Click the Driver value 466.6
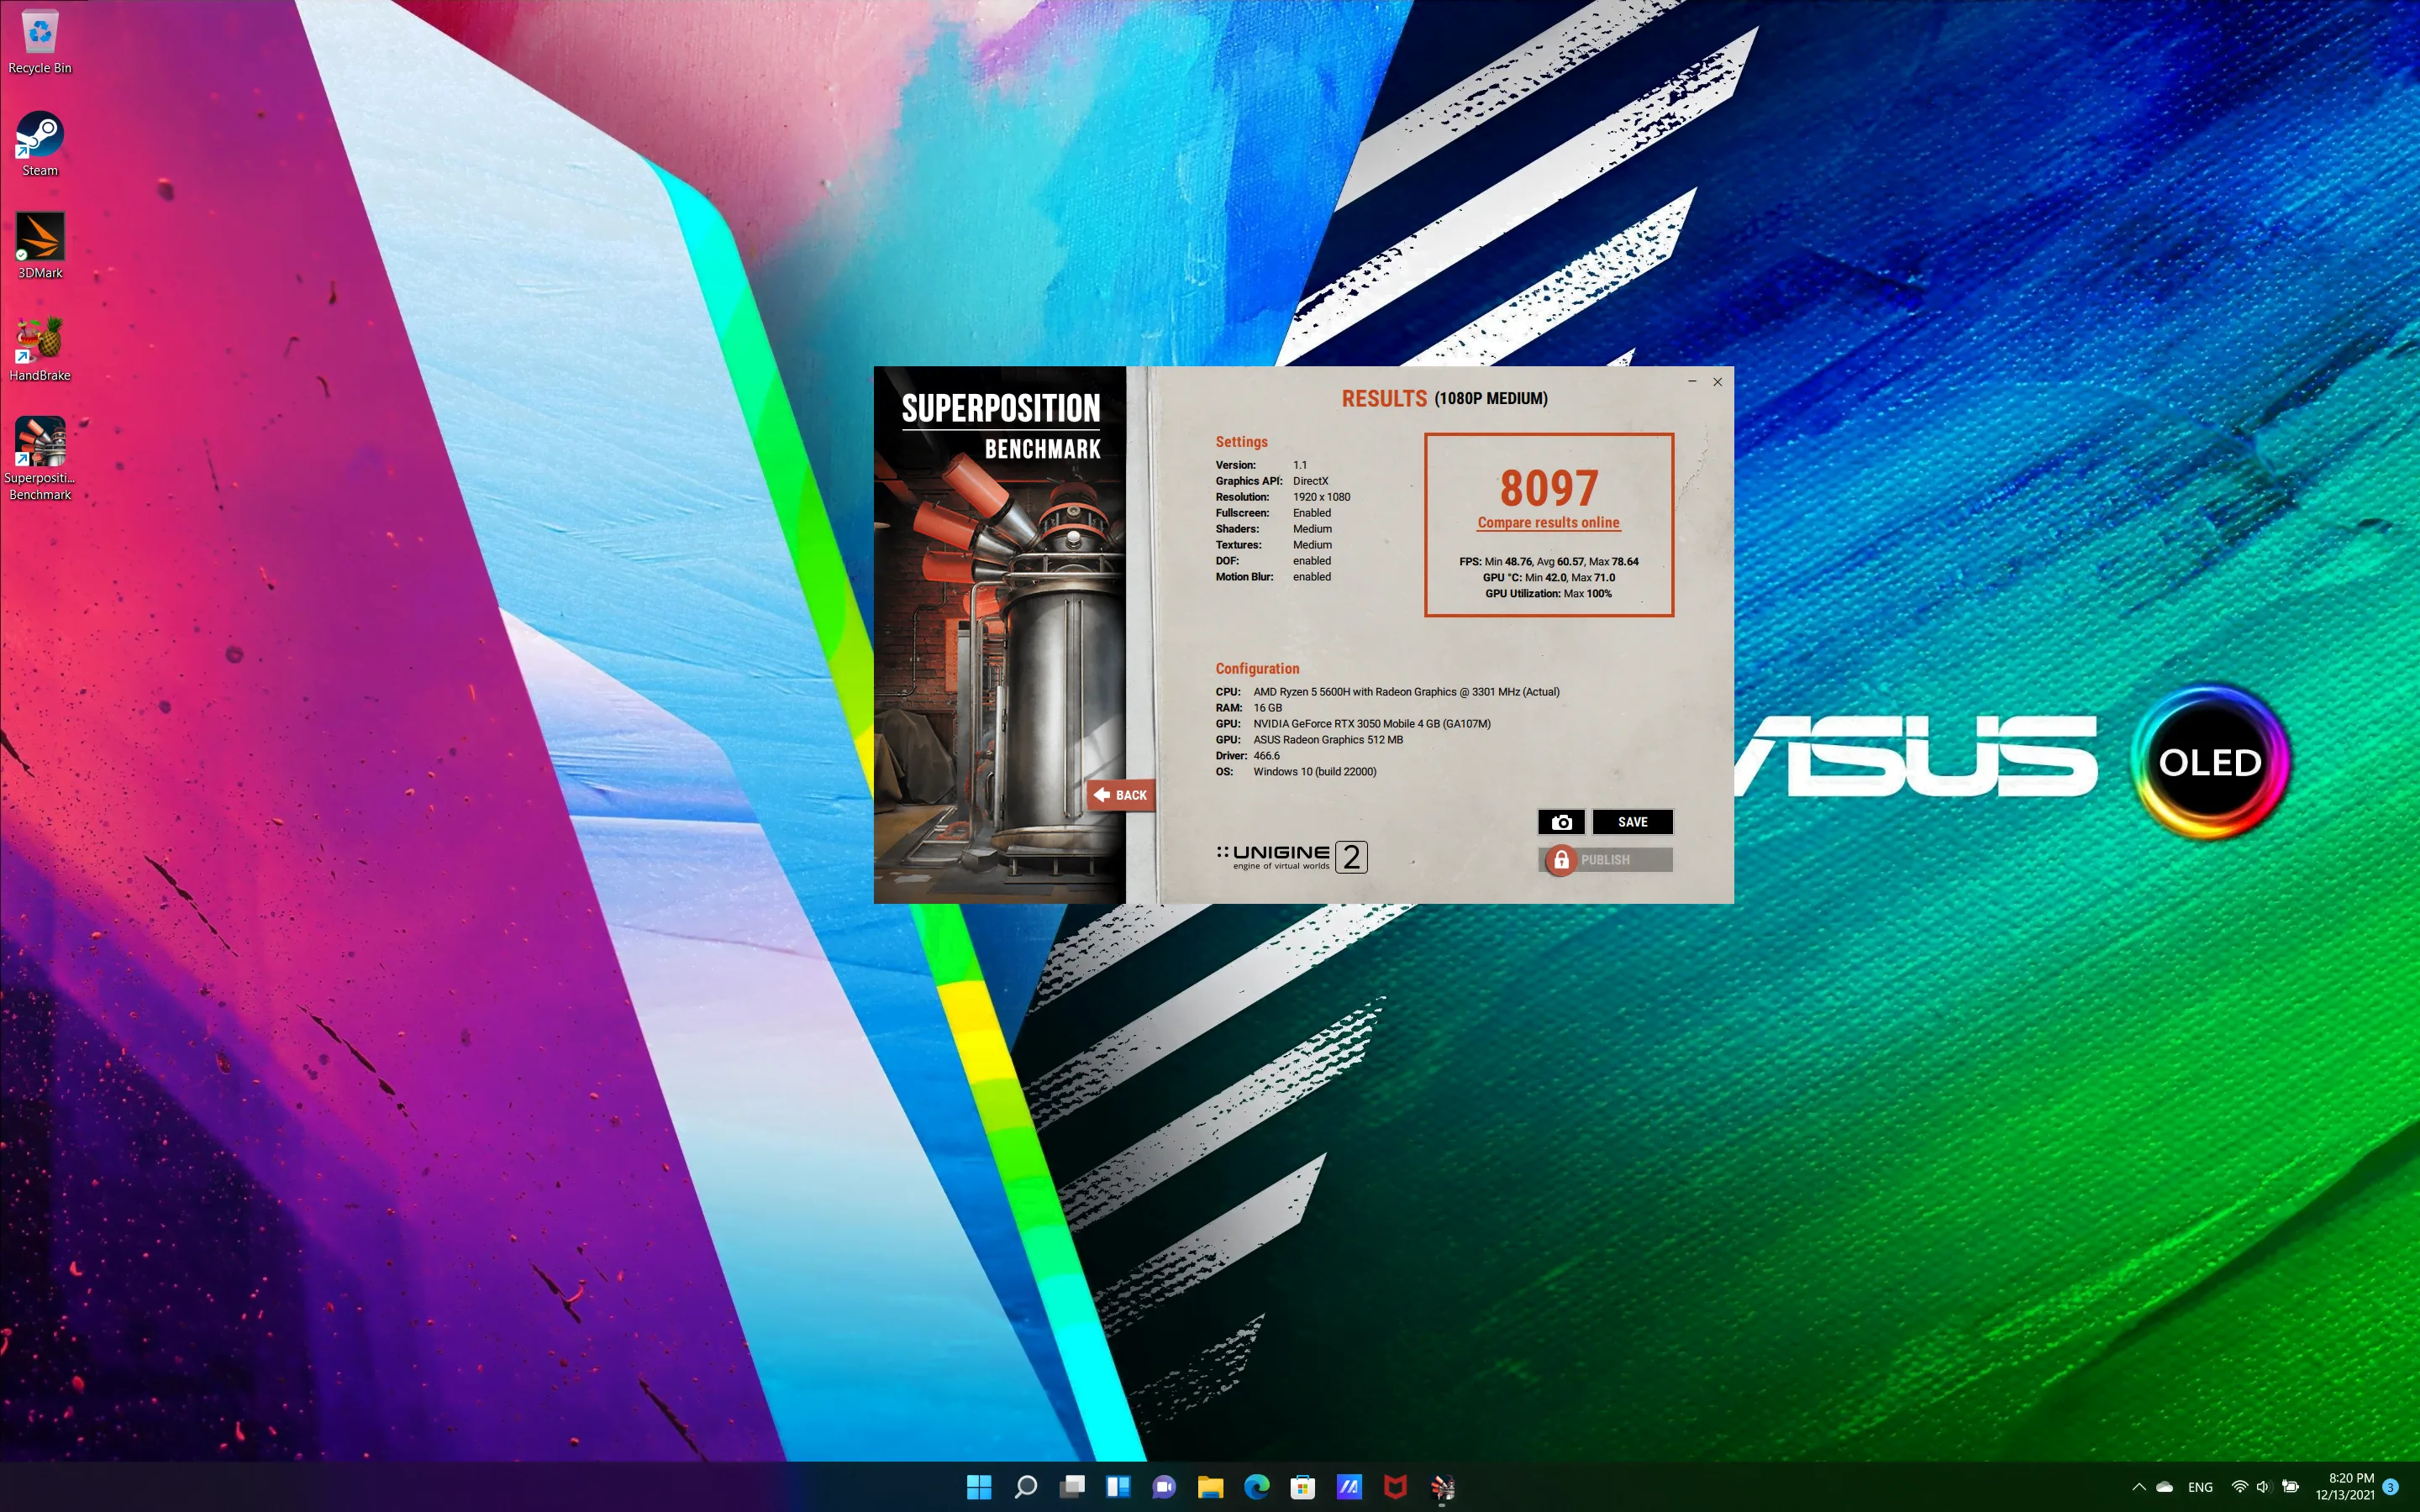2420x1512 pixels. pyautogui.click(x=1266, y=756)
